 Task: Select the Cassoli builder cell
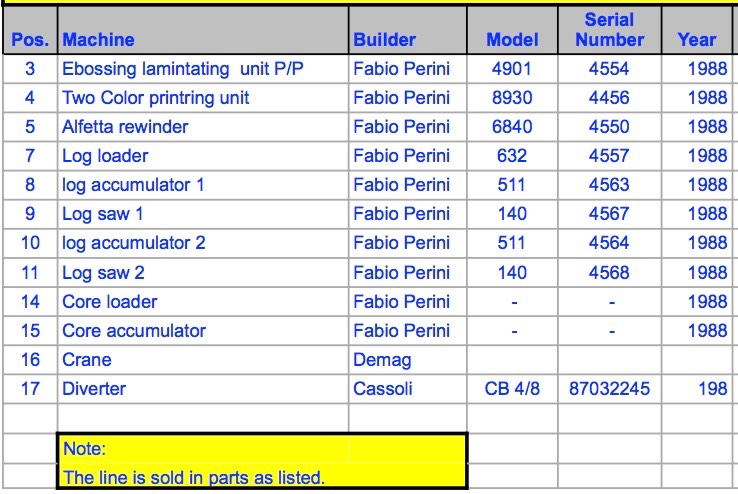click(x=408, y=389)
